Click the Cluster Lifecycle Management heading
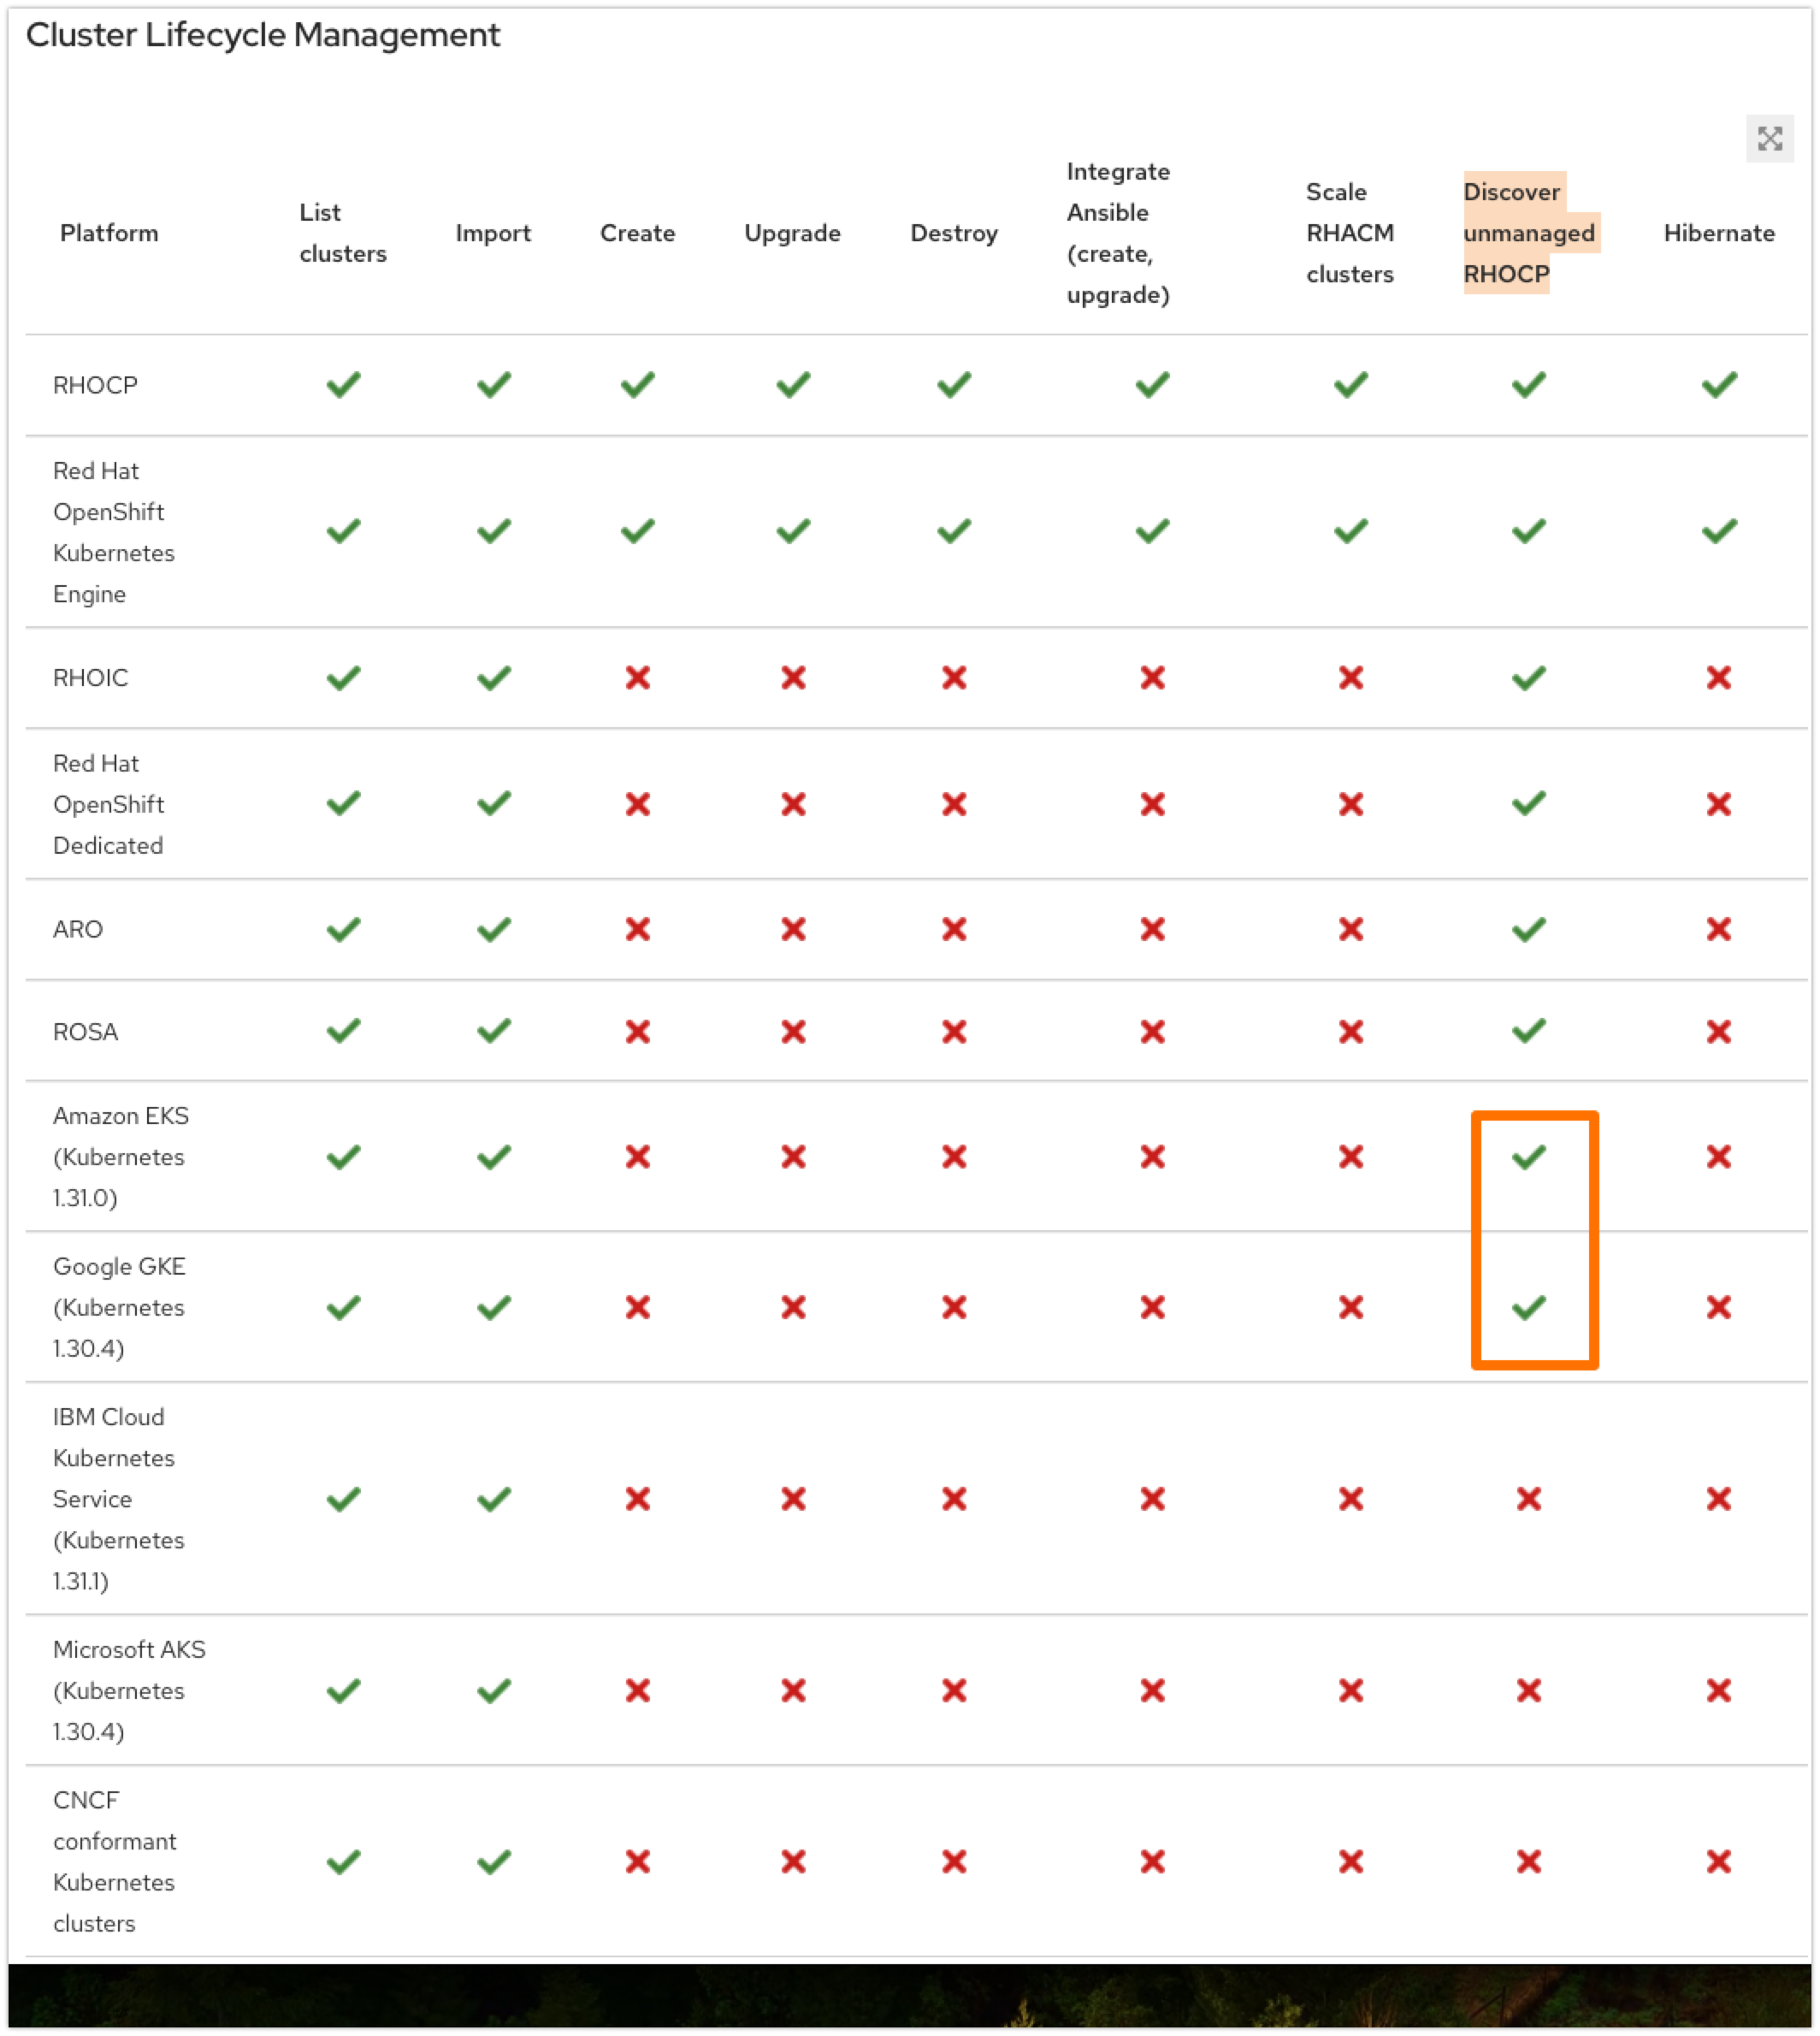The width and height of the screenshot is (1820, 2036). point(263,35)
